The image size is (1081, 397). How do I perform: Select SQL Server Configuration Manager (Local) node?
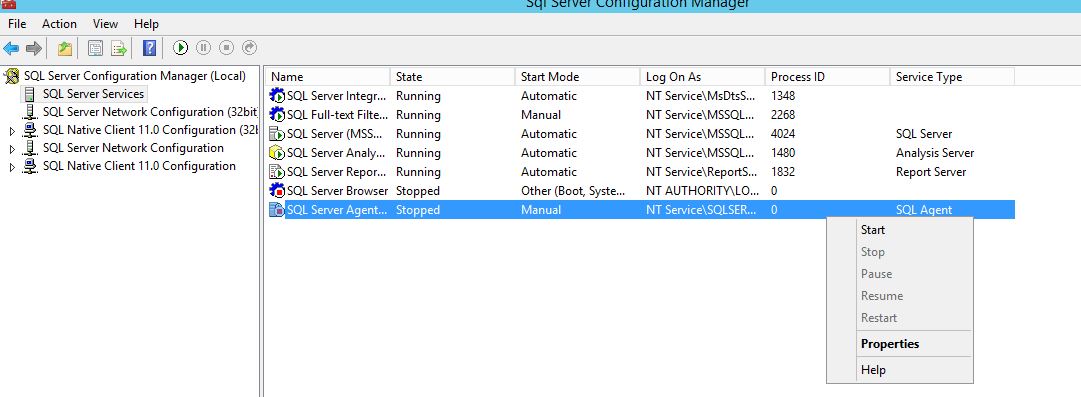[x=134, y=76]
